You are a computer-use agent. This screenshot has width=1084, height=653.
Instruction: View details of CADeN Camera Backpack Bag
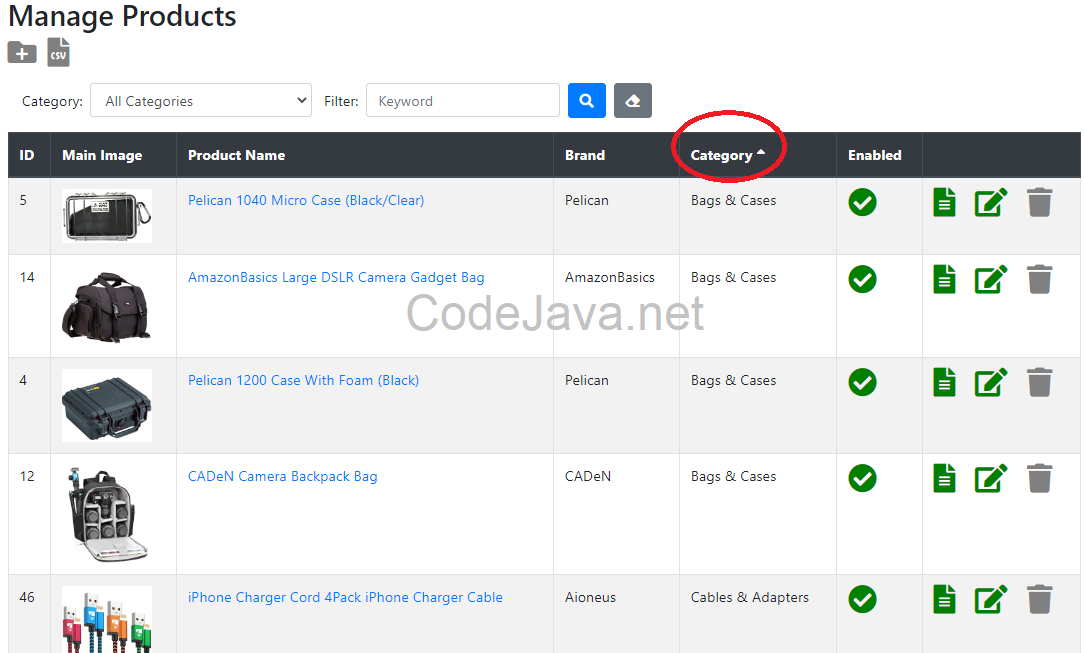[944, 478]
